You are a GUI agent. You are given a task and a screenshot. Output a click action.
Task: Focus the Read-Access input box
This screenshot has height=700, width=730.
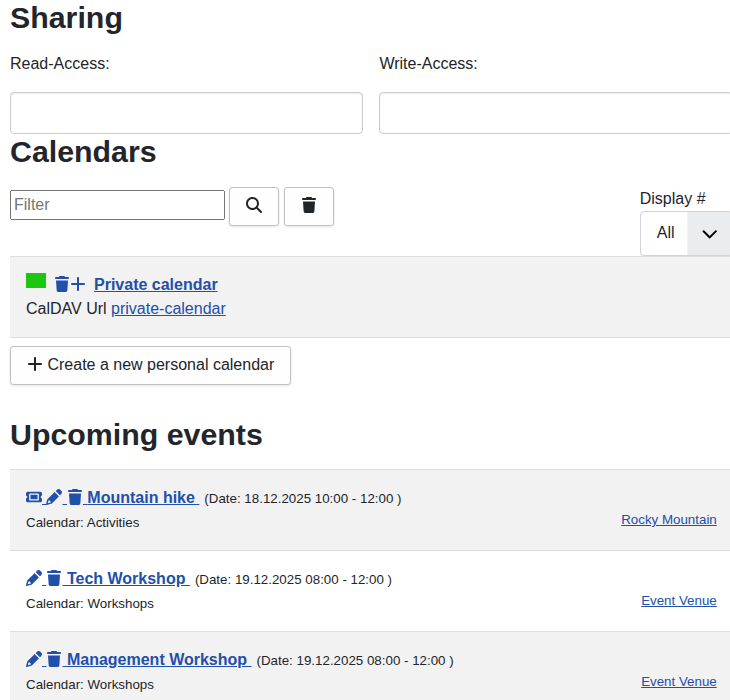[186, 113]
